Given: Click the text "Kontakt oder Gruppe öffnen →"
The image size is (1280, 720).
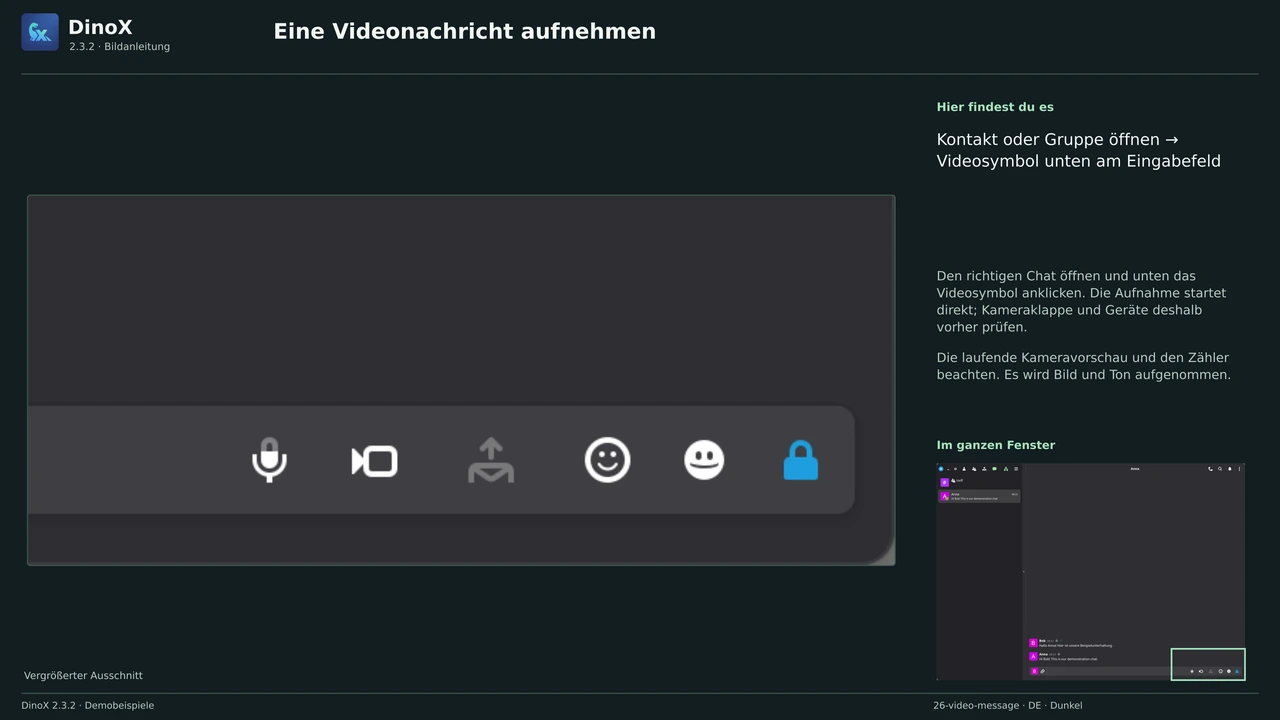Looking at the screenshot, I should coord(1057,139).
